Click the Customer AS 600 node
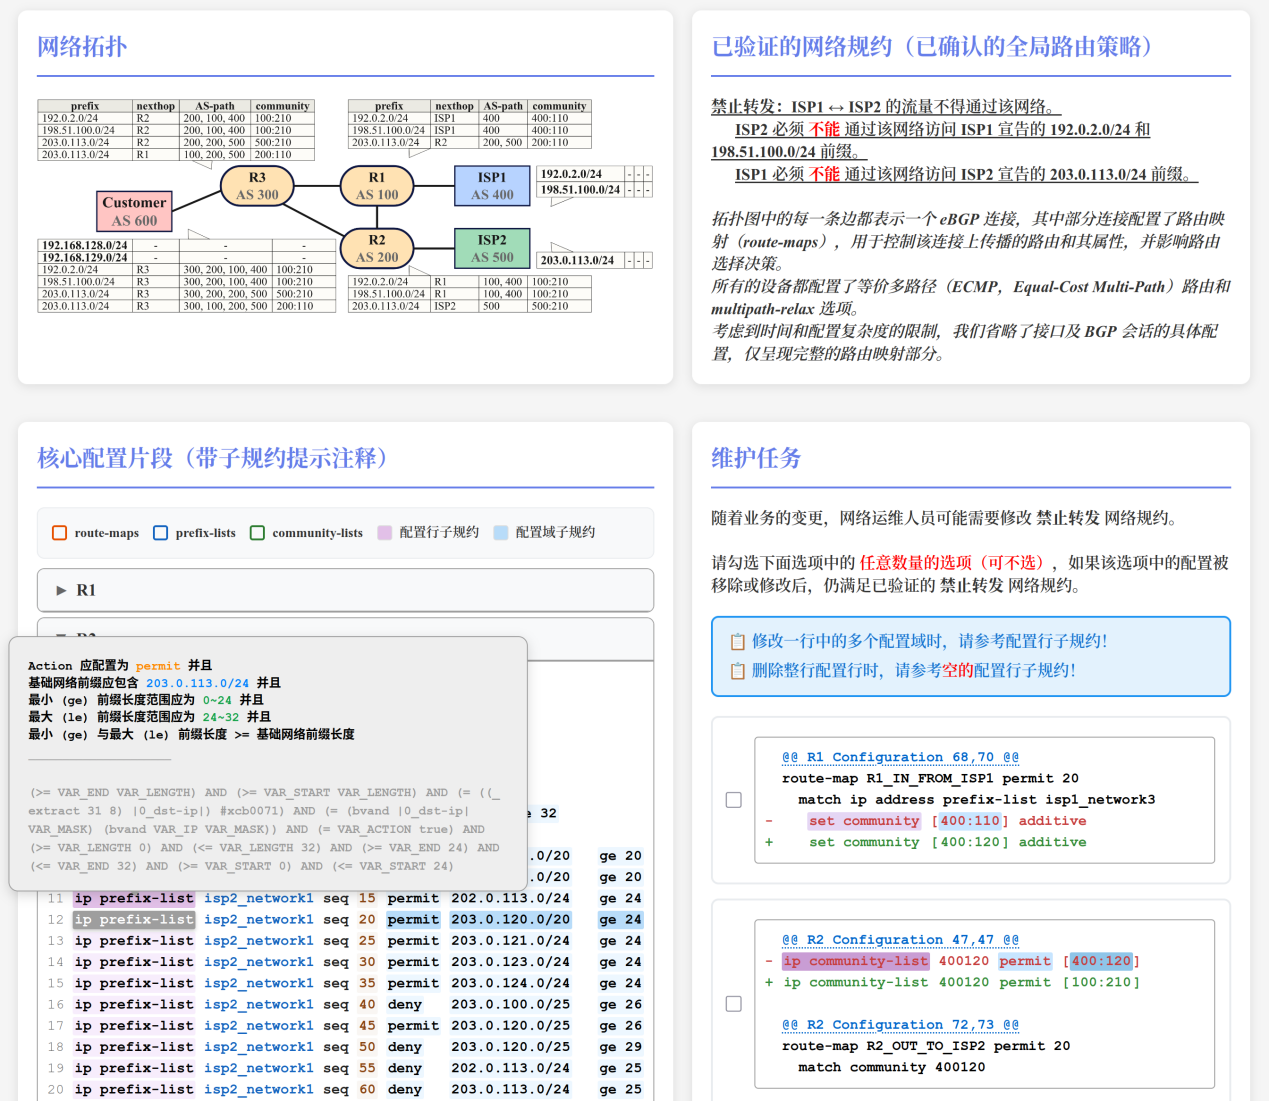1269x1101 pixels. click(134, 211)
